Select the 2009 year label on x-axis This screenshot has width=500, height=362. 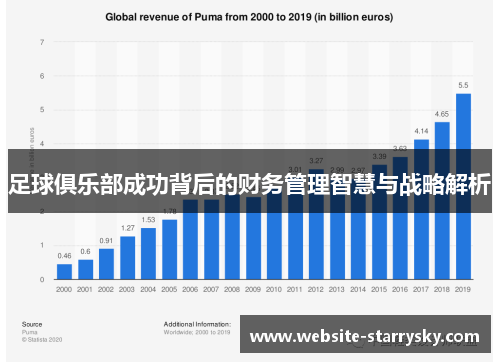tap(253, 289)
